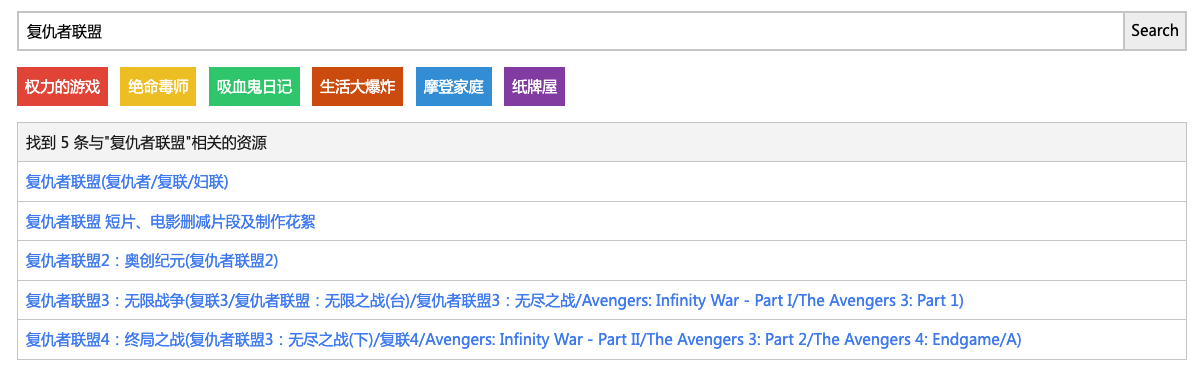Pick the blue 摩登家庭 tag

[454, 87]
